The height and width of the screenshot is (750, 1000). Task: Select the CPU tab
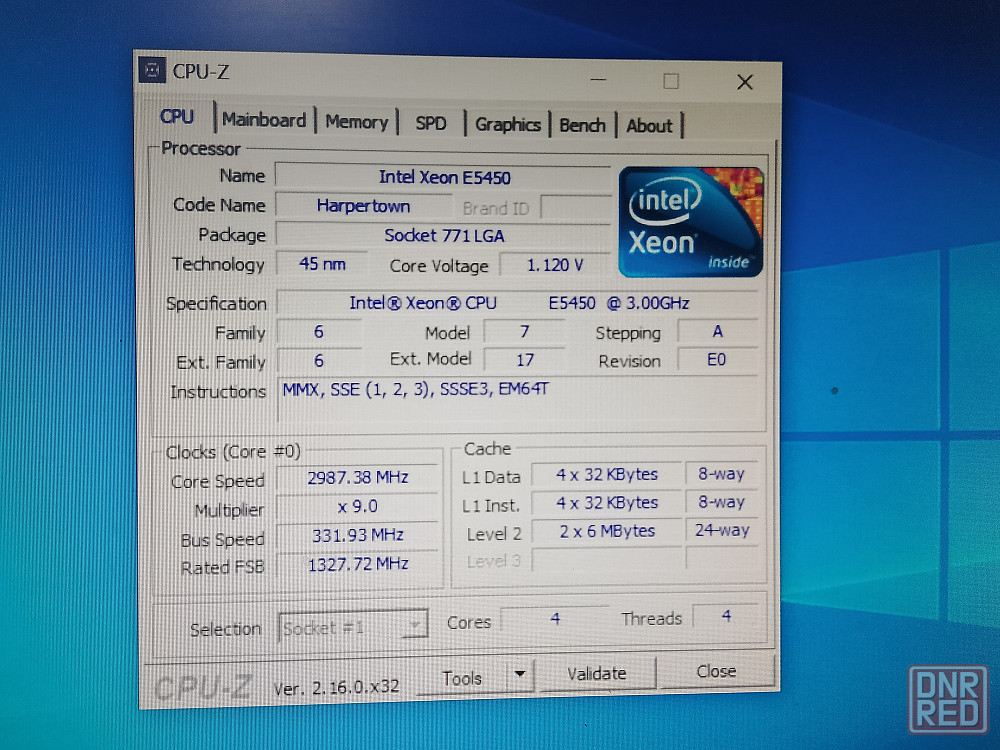177,117
